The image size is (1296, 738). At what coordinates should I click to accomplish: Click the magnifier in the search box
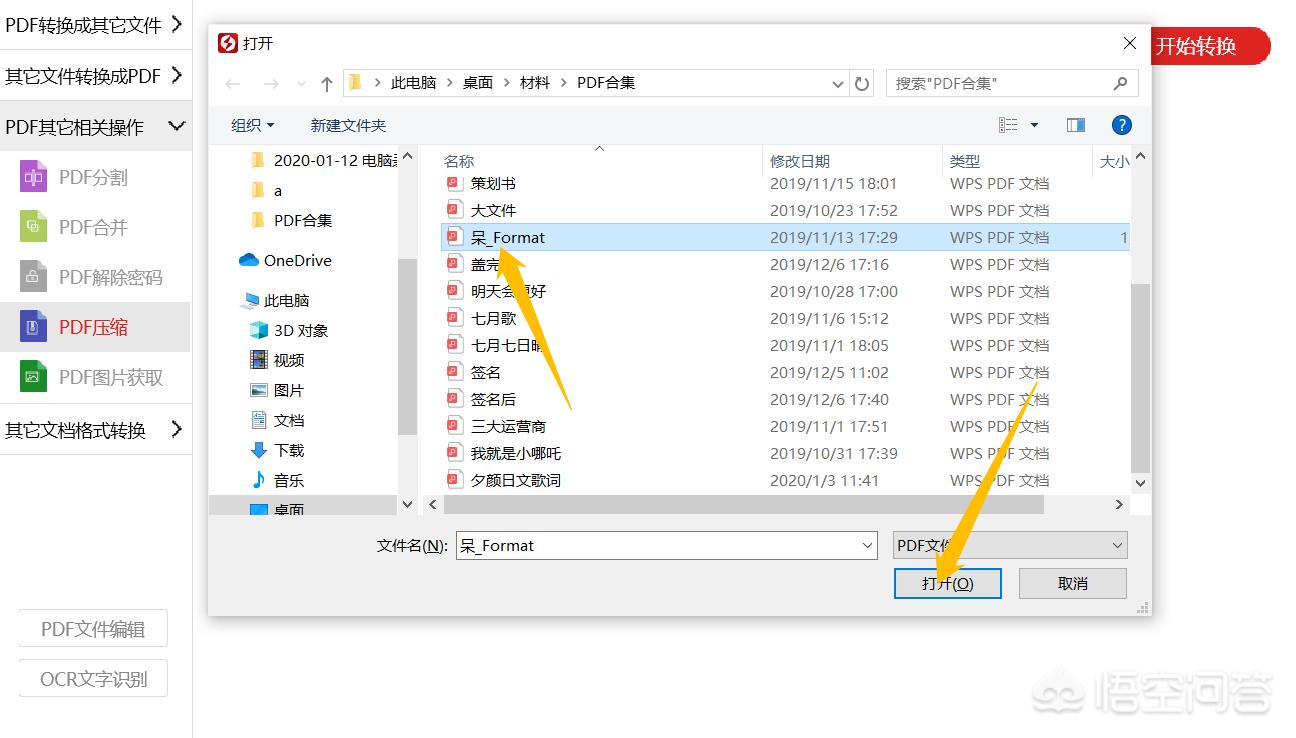pos(1121,83)
